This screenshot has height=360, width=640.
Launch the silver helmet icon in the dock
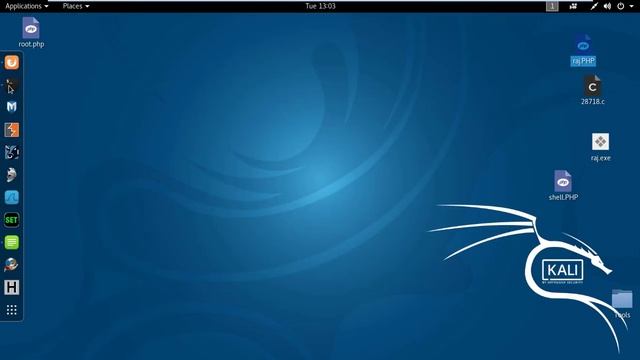tap(11, 175)
